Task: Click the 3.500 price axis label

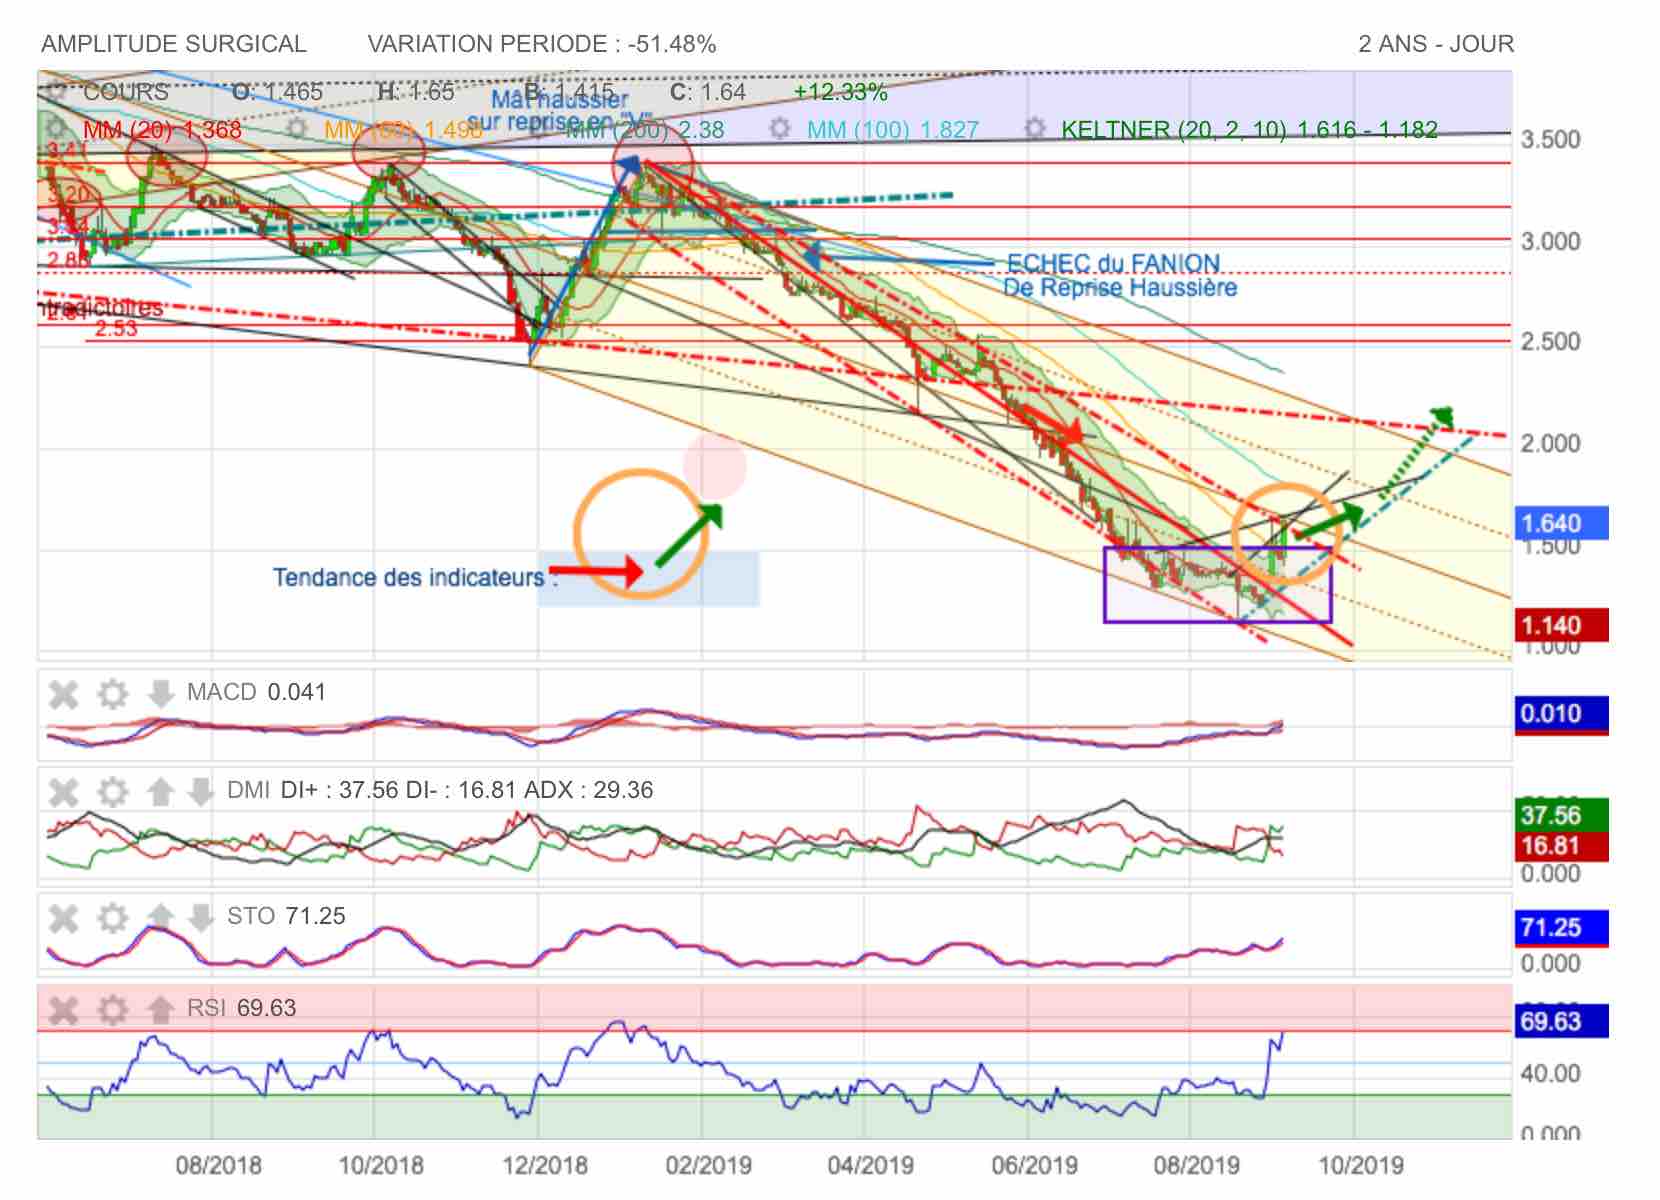Action: pos(1550,139)
